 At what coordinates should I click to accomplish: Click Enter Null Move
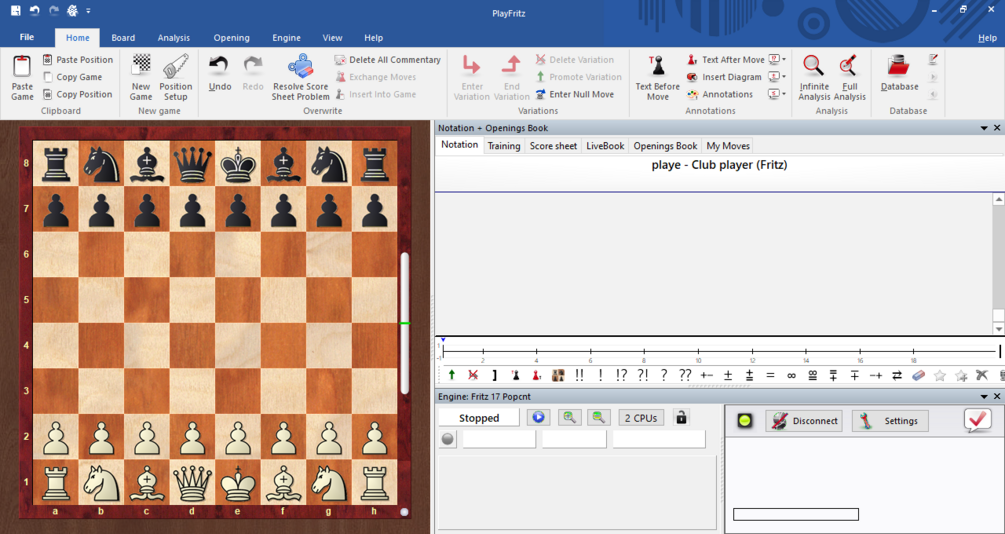(x=574, y=94)
